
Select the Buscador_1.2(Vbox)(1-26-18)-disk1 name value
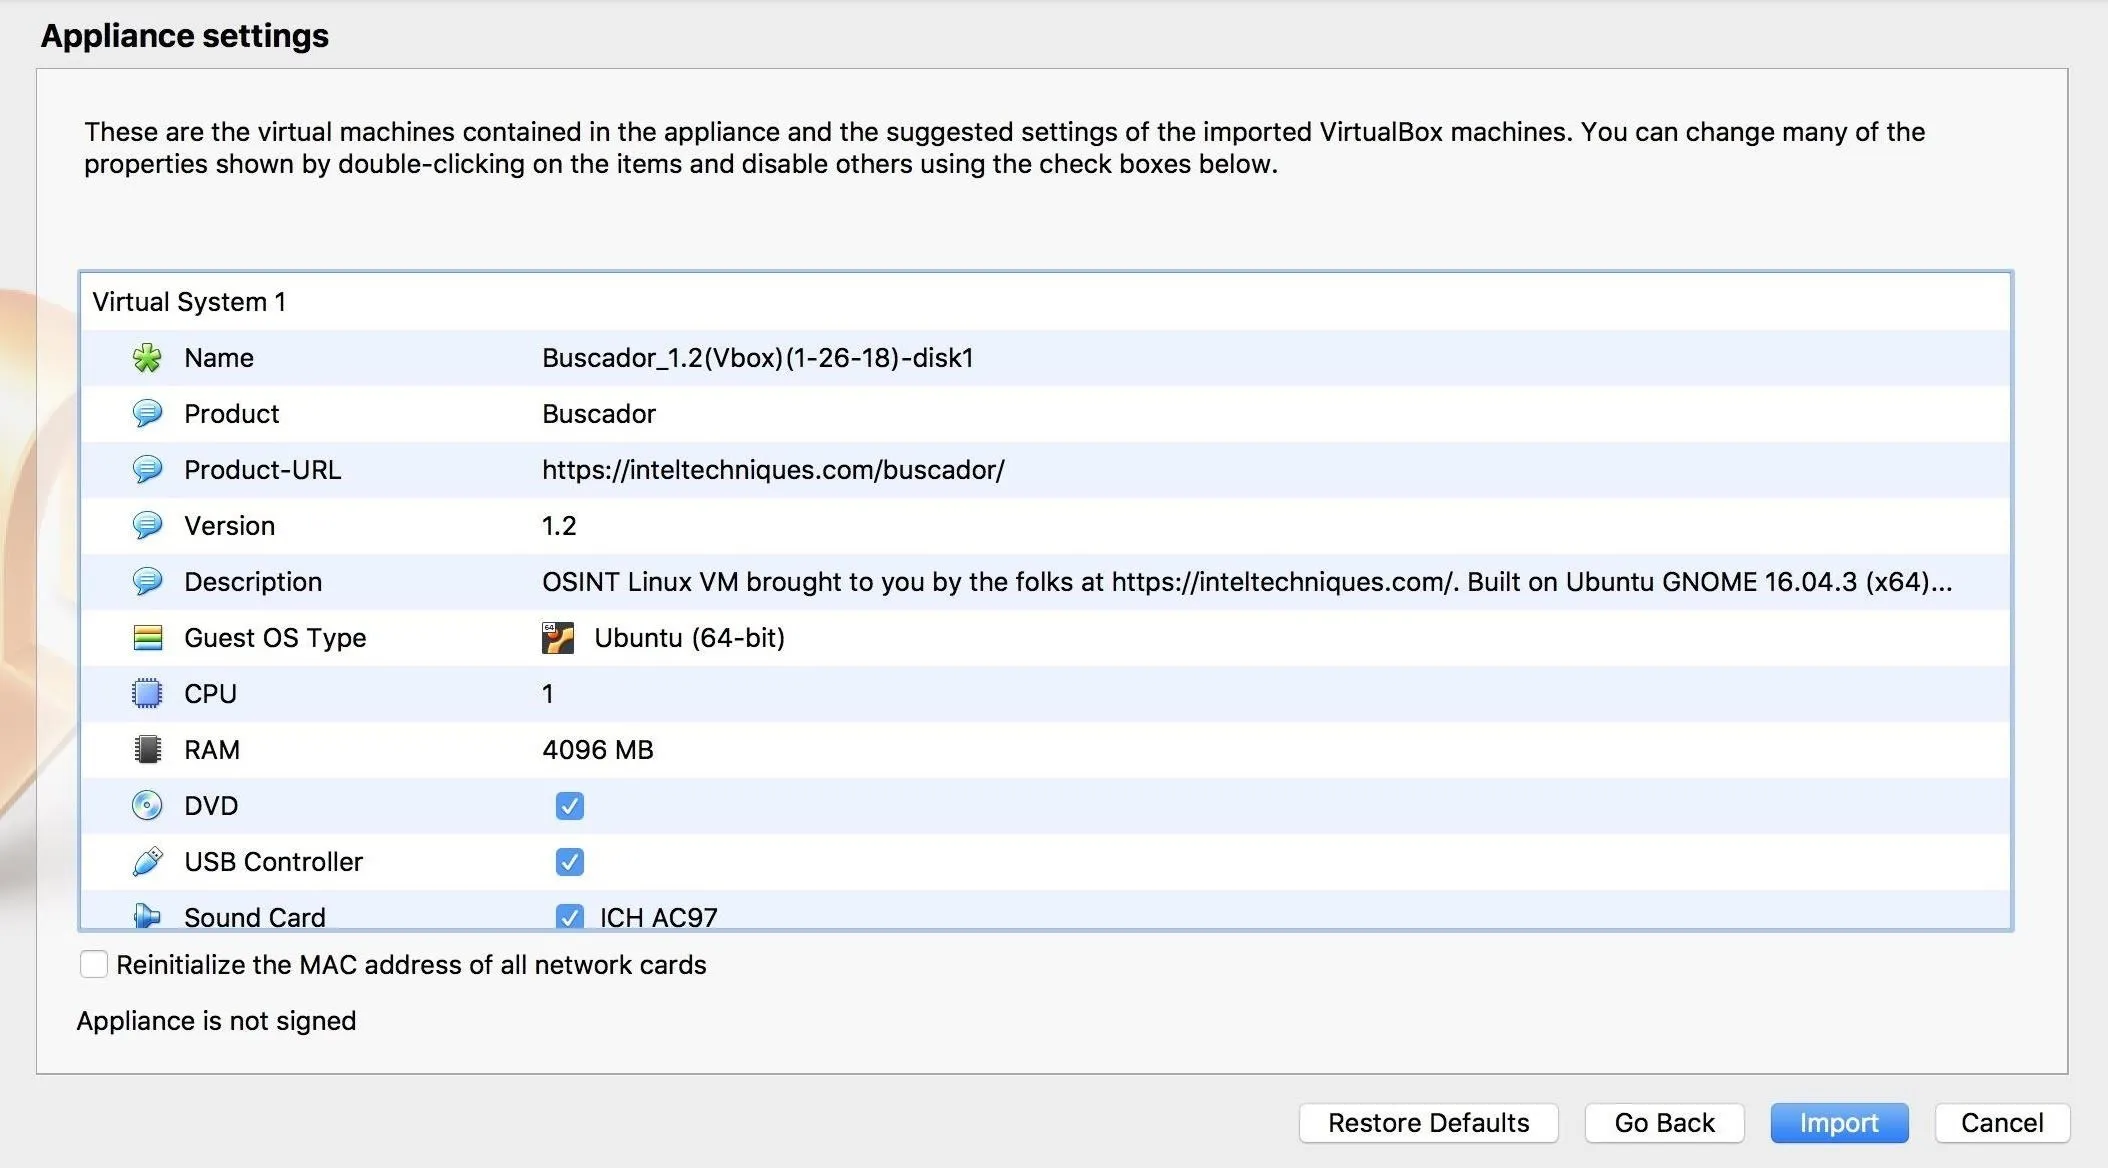tap(758, 358)
